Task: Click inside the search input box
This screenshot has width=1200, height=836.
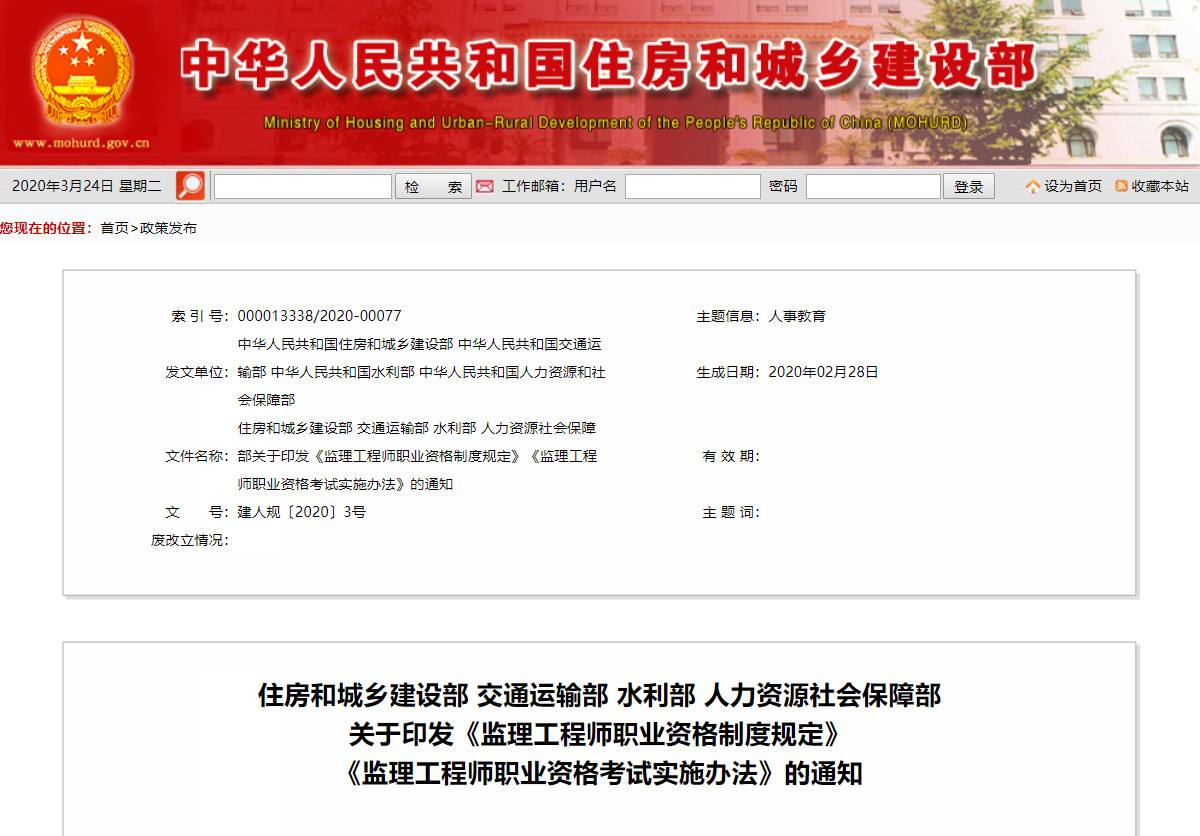Action: tap(300, 186)
